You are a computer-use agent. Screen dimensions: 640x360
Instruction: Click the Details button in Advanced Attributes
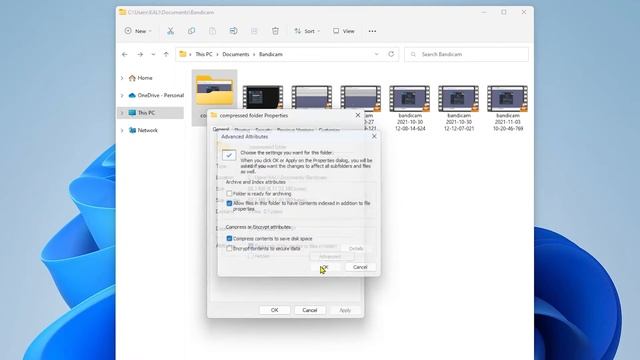pyautogui.click(x=356, y=248)
